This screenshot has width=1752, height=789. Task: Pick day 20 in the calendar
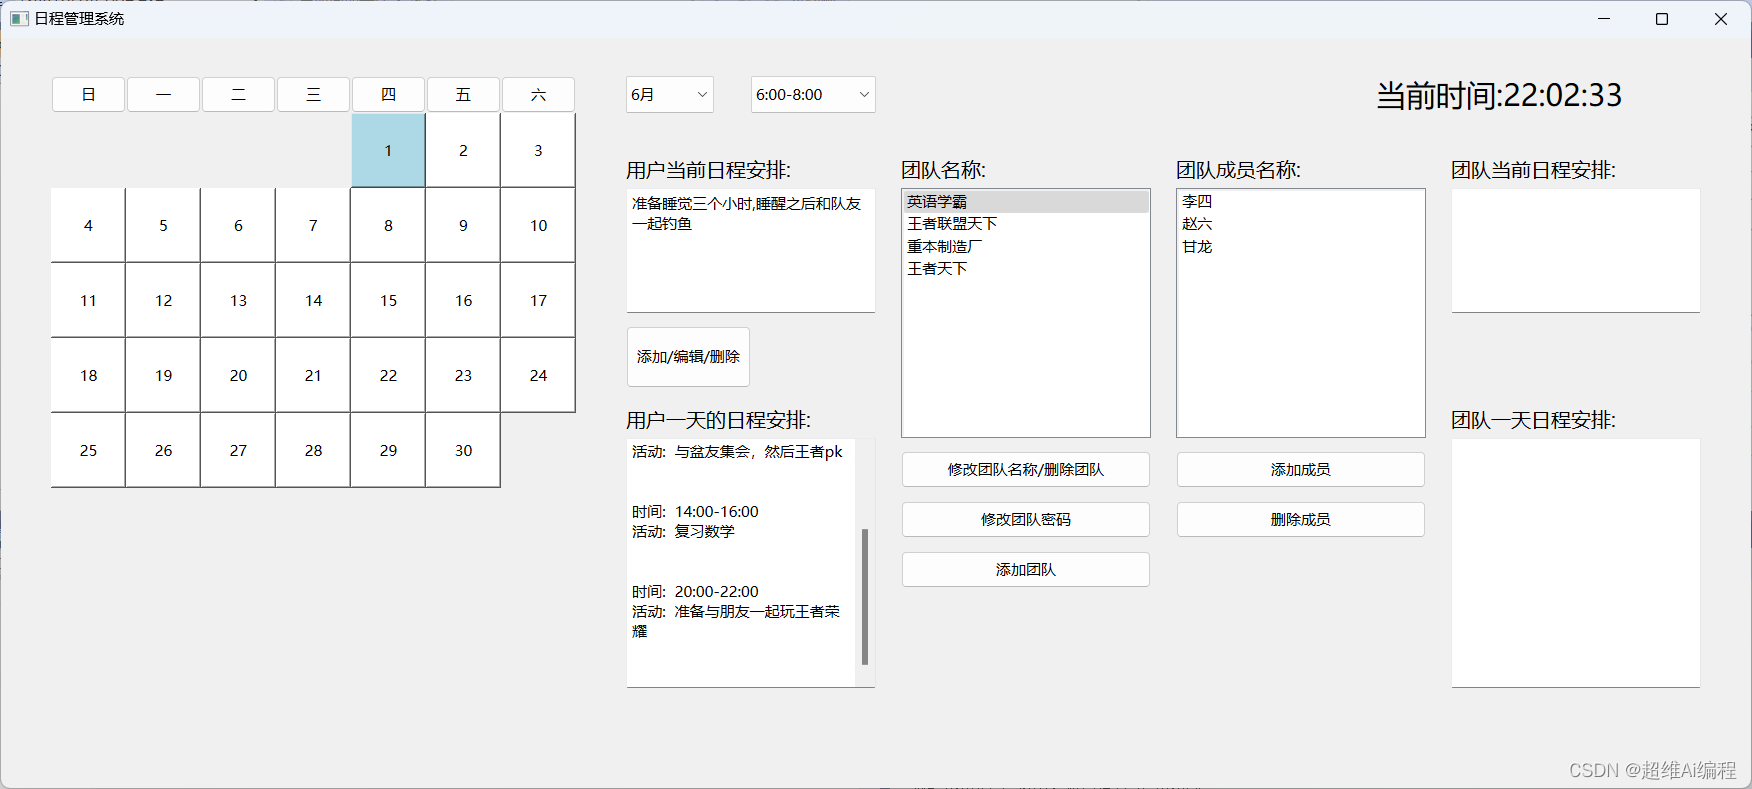[x=238, y=376]
